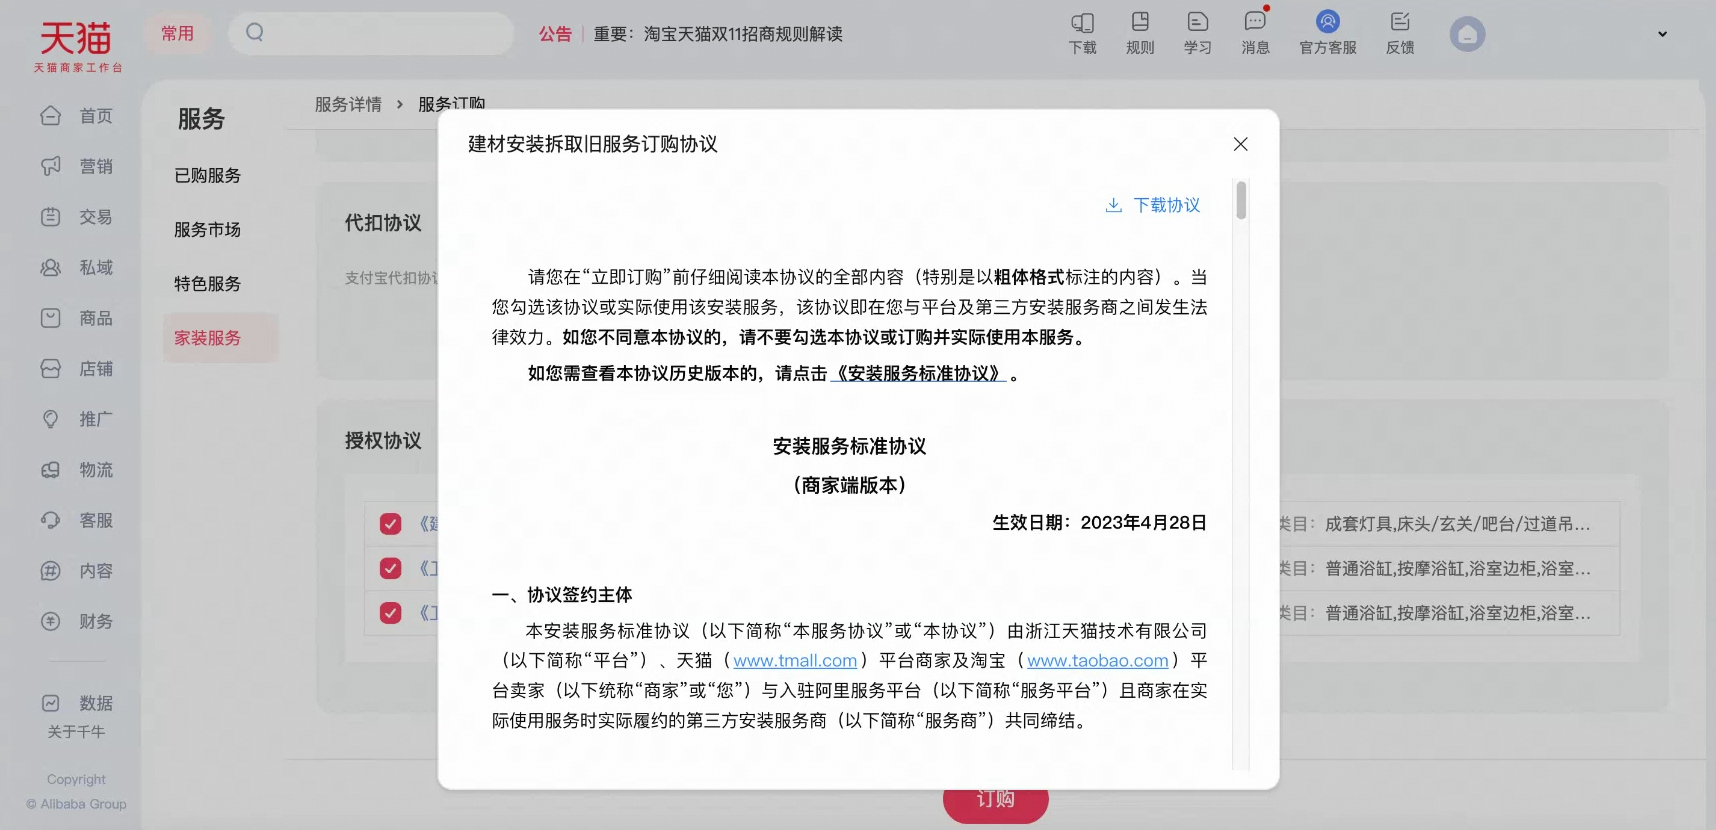Screen dimensions: 1716x830
Task: Click into the top search field
Action: pyautogui.click(x=371, y=34)
